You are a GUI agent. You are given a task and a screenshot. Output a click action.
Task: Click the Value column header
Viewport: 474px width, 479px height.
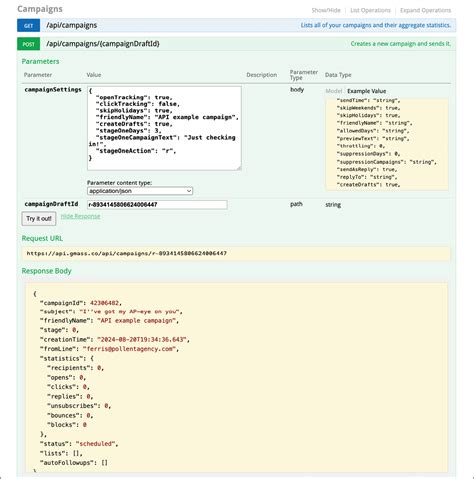tap(94, 75)
